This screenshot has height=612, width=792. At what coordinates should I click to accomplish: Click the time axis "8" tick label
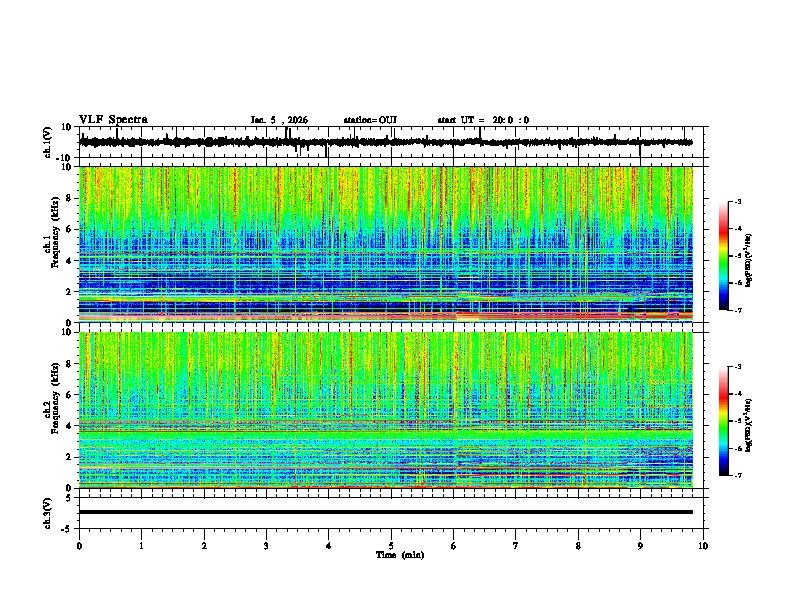click(578, 546)
